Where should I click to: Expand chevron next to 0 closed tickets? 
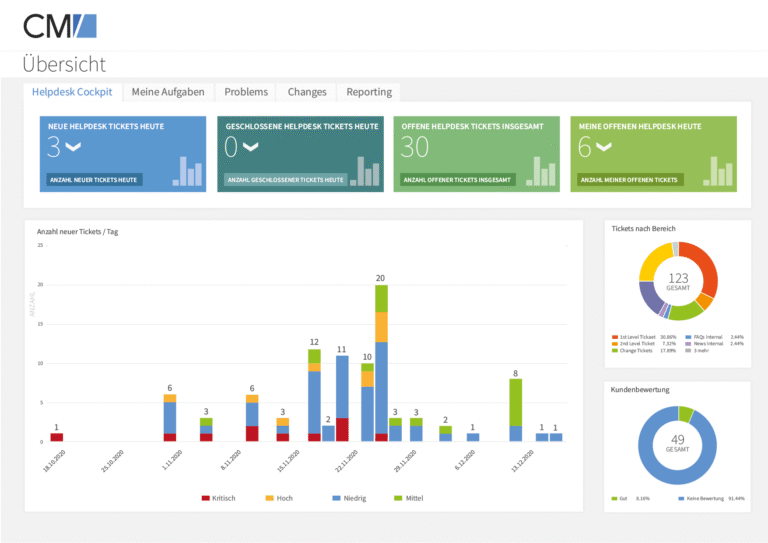pos(250,146)
